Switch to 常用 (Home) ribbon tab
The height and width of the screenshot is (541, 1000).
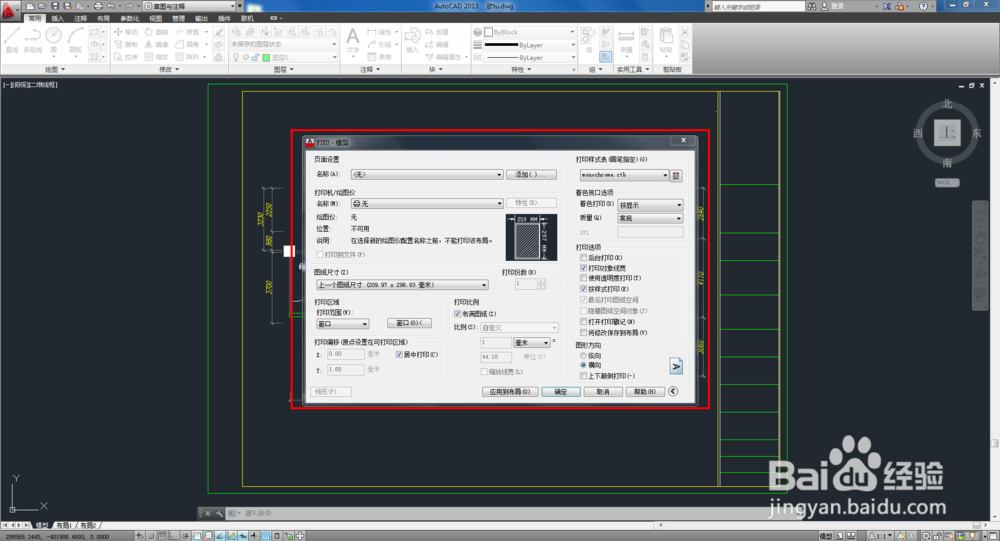pyautogui.click(x=34, y=19)
